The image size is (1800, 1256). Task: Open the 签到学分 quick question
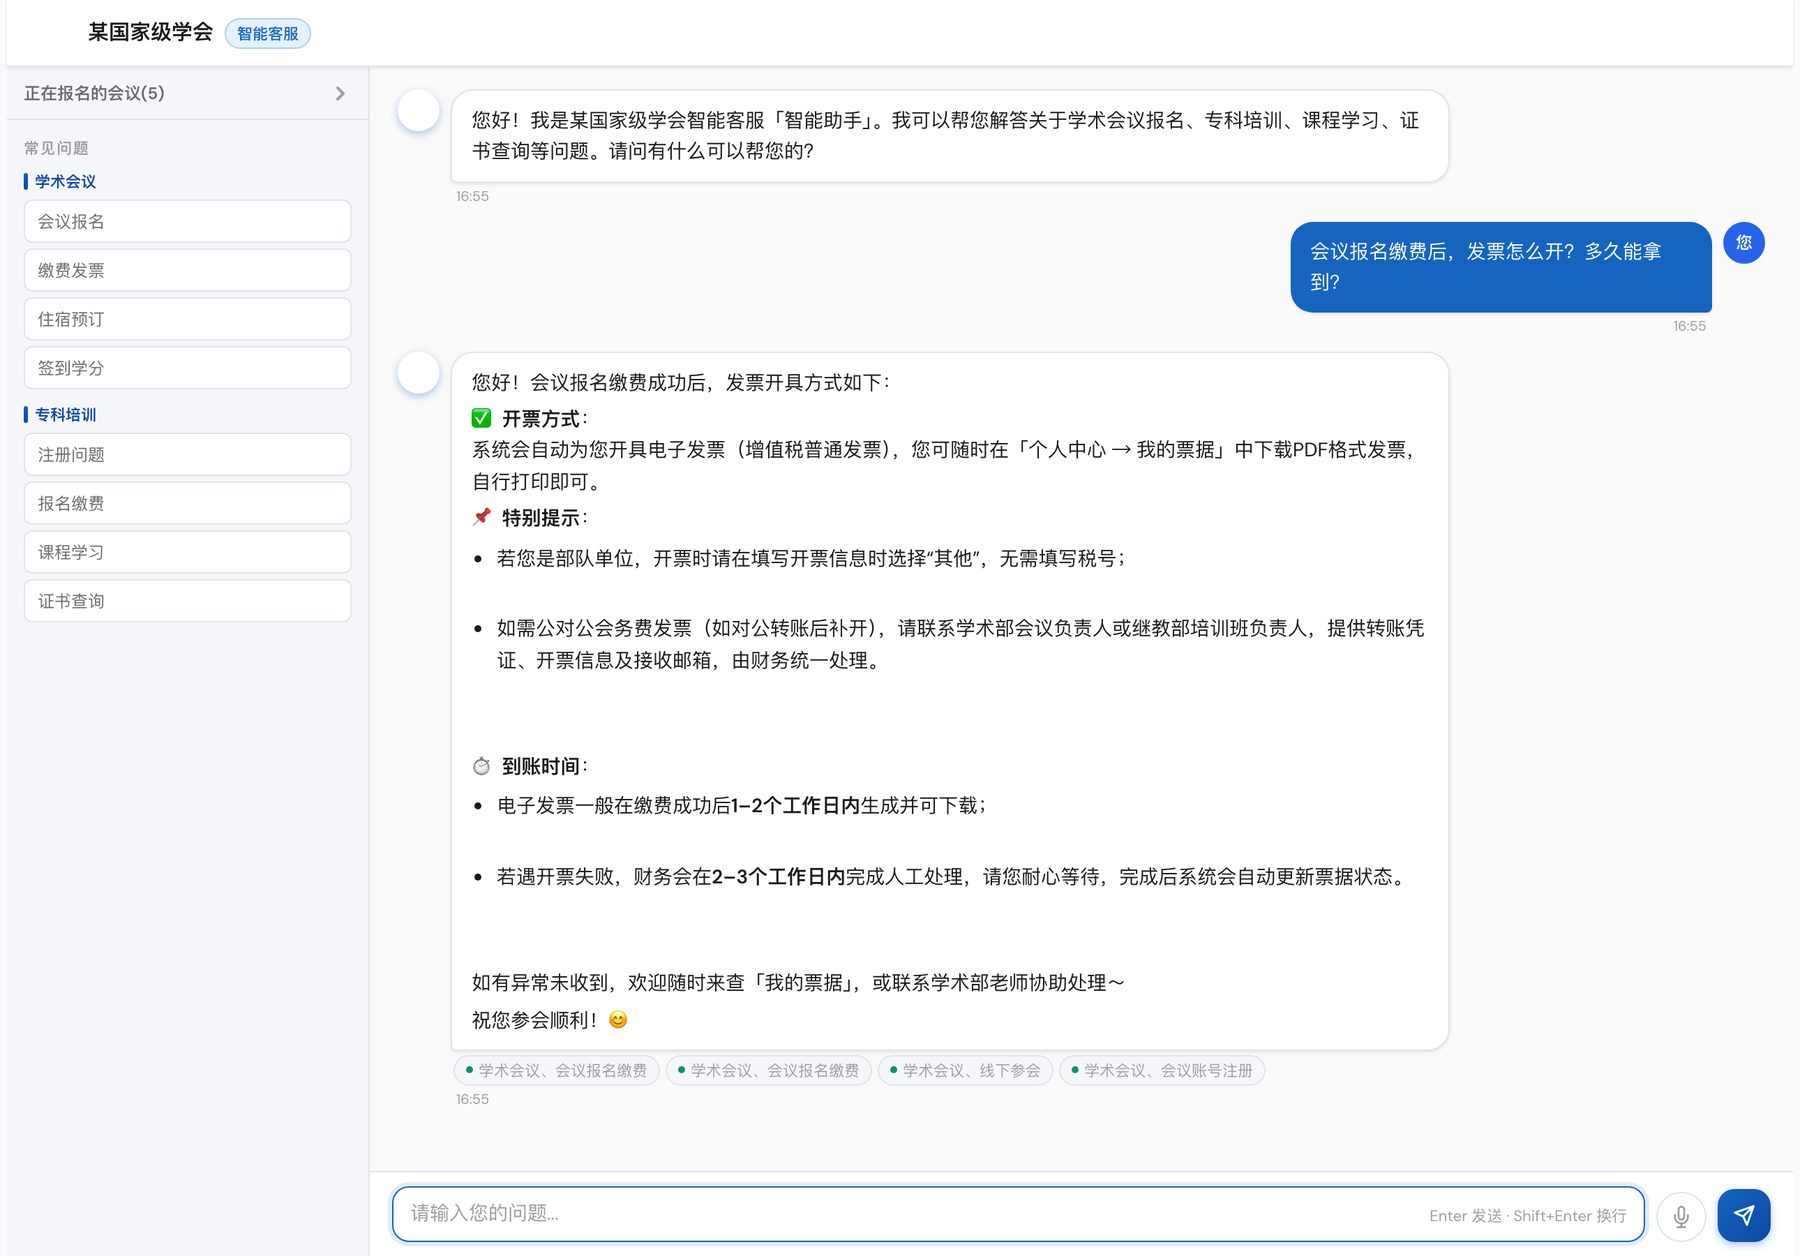point(187,368)
